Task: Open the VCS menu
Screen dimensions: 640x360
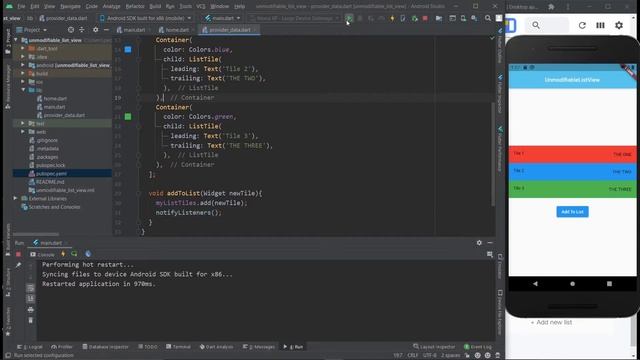Action: coord(200,7)
